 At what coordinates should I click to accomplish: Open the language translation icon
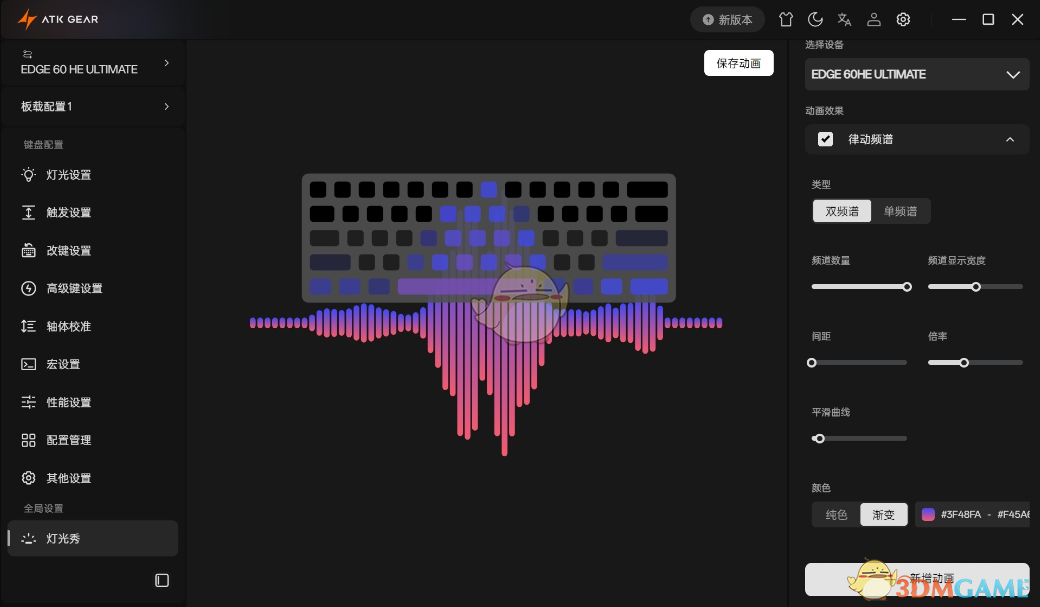pyautogui.click(x=844, y=20)
